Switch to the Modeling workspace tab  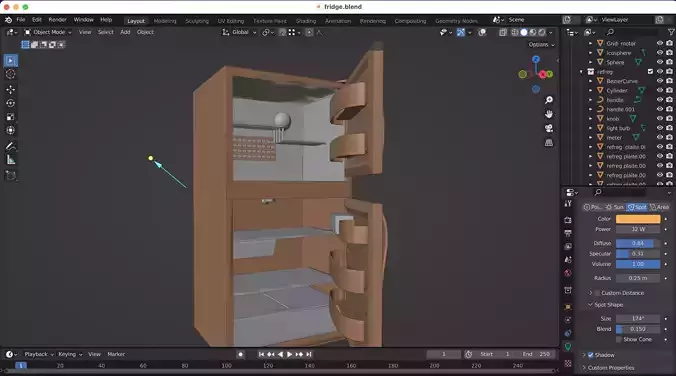tap(165, 21)
